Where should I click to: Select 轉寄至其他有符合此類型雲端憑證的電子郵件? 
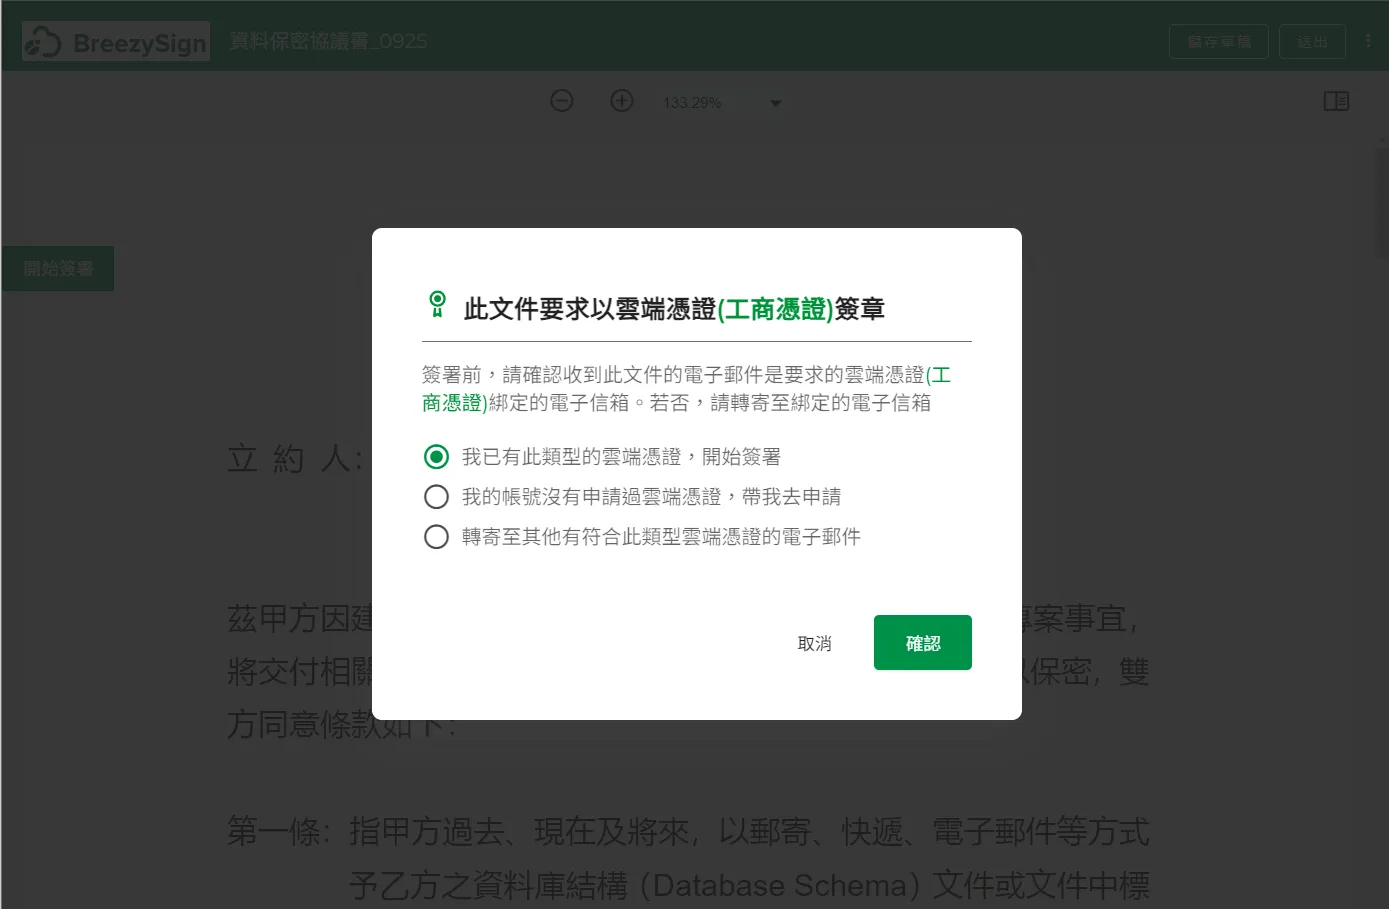coord(436,537)
